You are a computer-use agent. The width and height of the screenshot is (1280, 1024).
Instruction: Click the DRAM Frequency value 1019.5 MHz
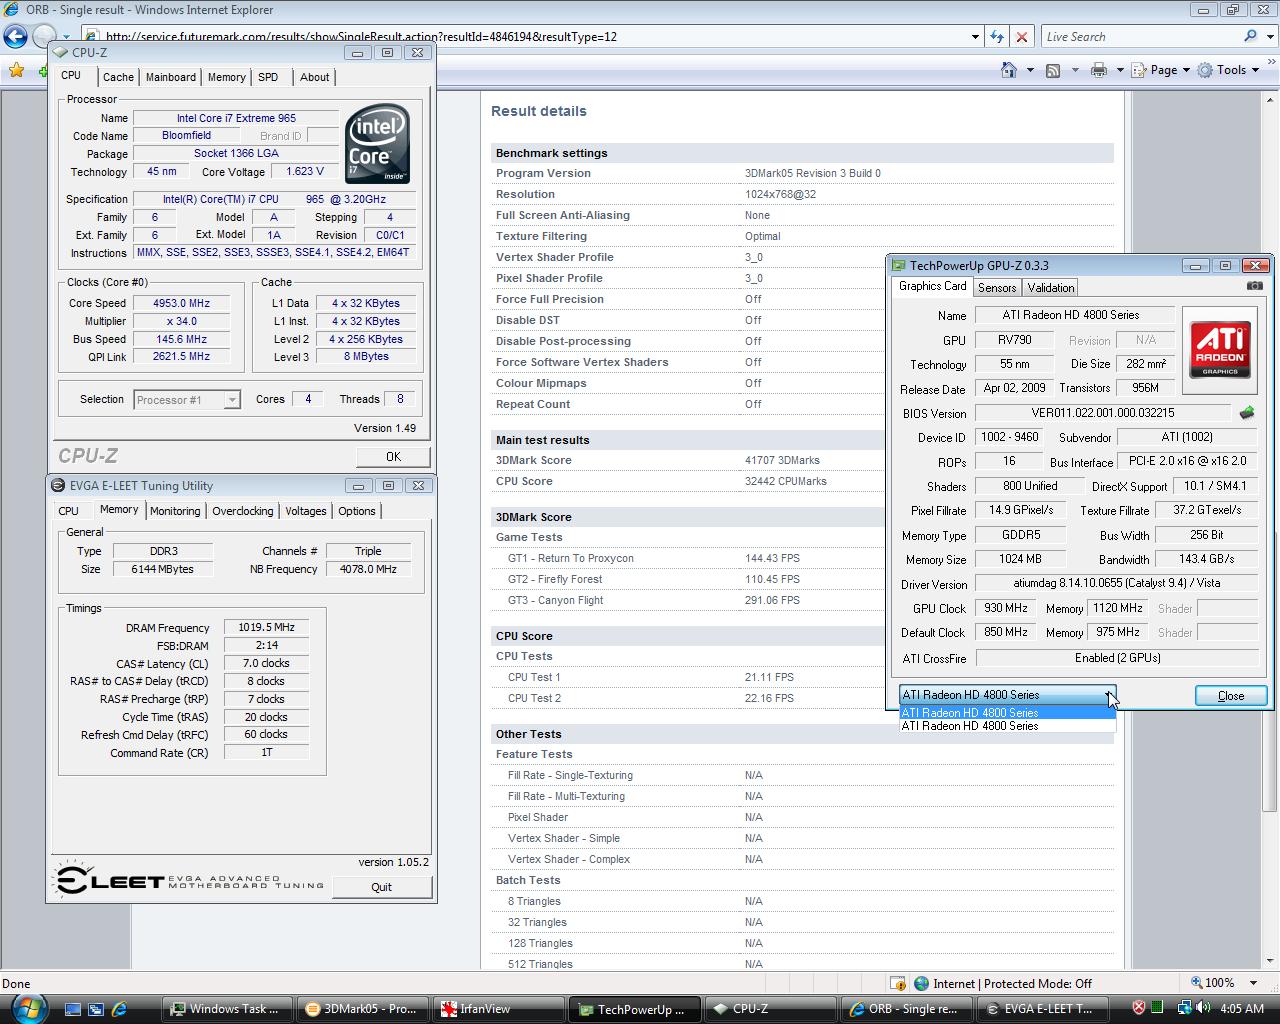click(x=266, y=627)
